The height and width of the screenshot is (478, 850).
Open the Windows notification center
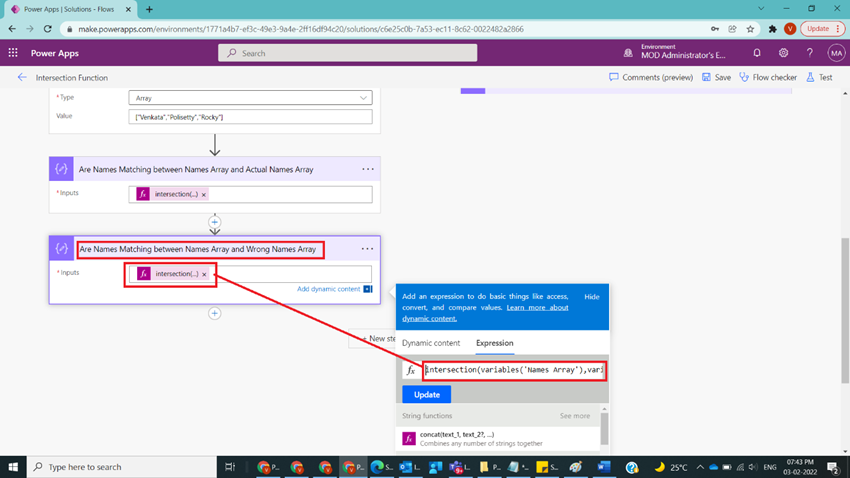point(833,467)
